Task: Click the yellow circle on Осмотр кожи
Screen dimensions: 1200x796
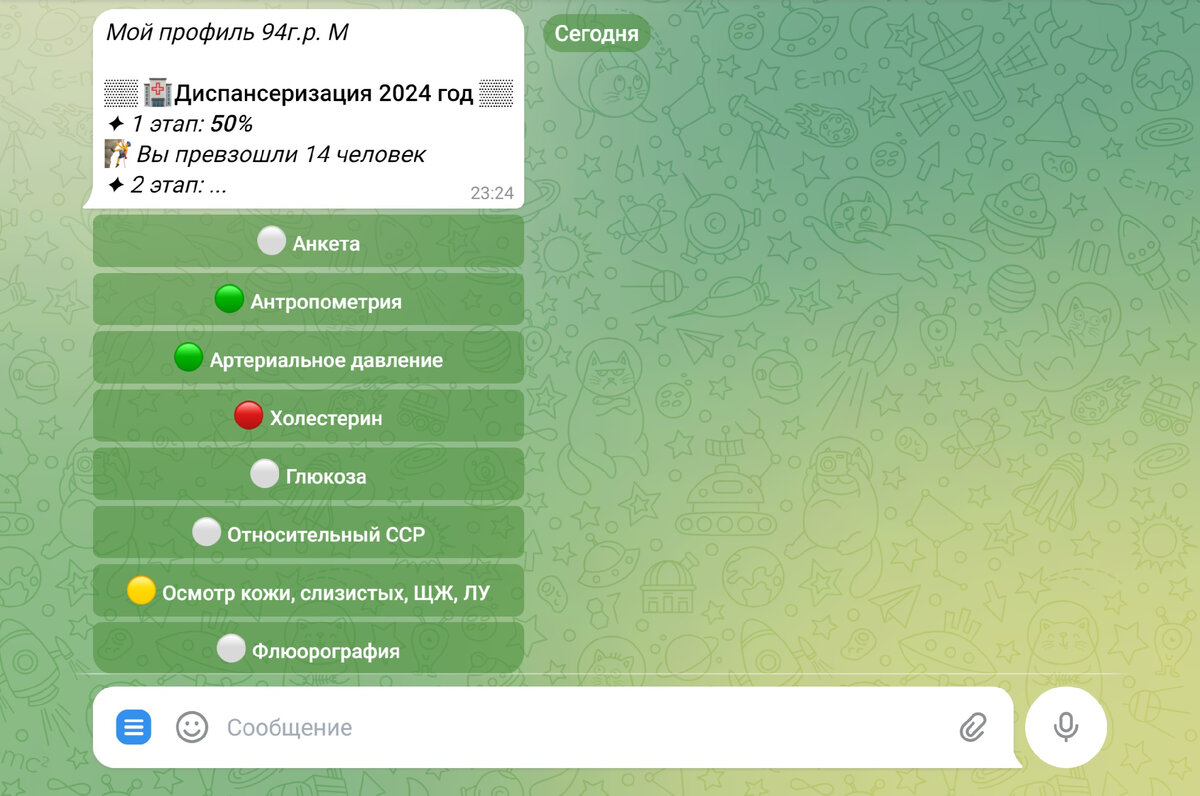Action: tap(141, 590)
